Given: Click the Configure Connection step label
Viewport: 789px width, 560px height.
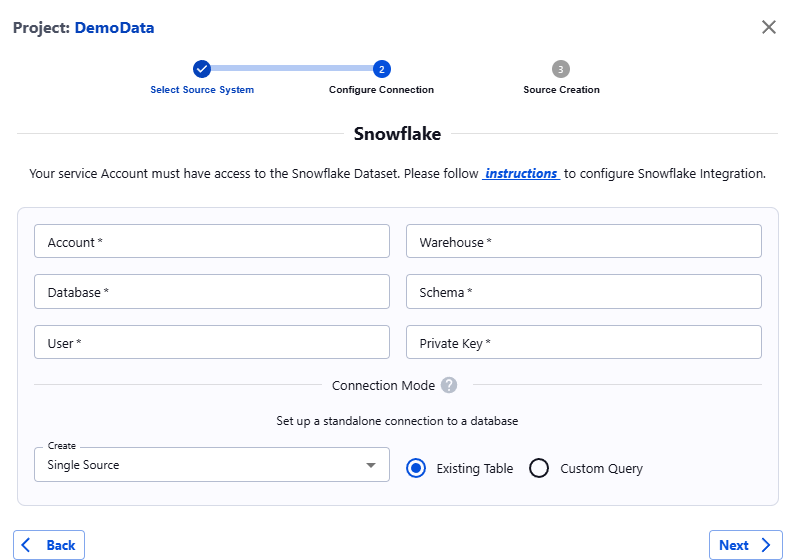Looking at the screenshot, I should click(x=381, y=90).
